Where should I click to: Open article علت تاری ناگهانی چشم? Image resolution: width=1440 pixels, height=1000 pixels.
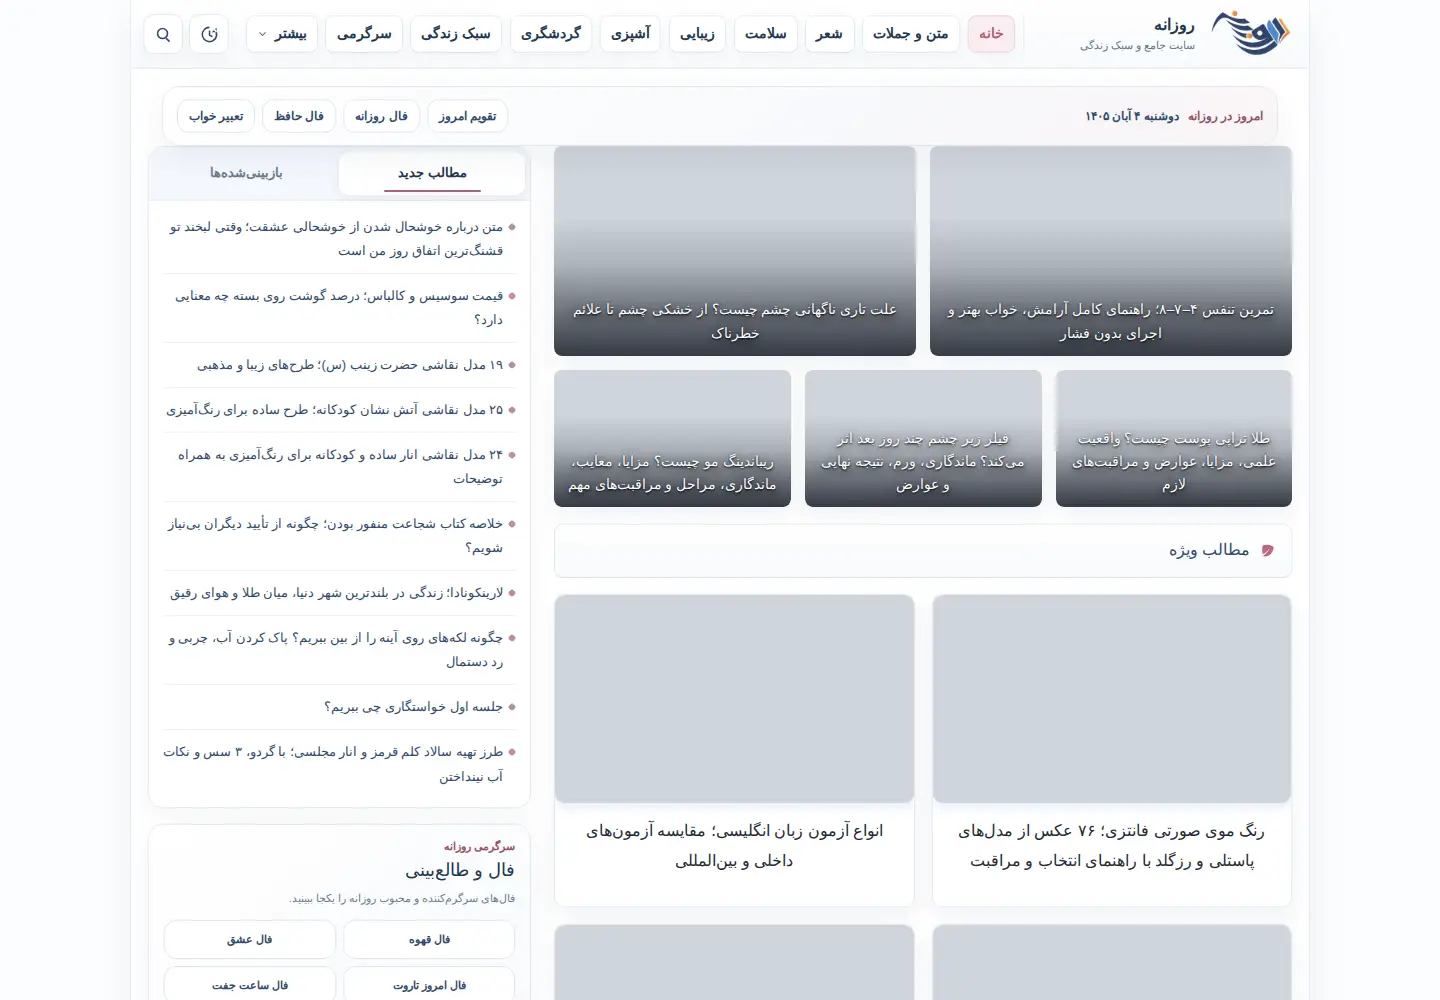tap(735, 251)
